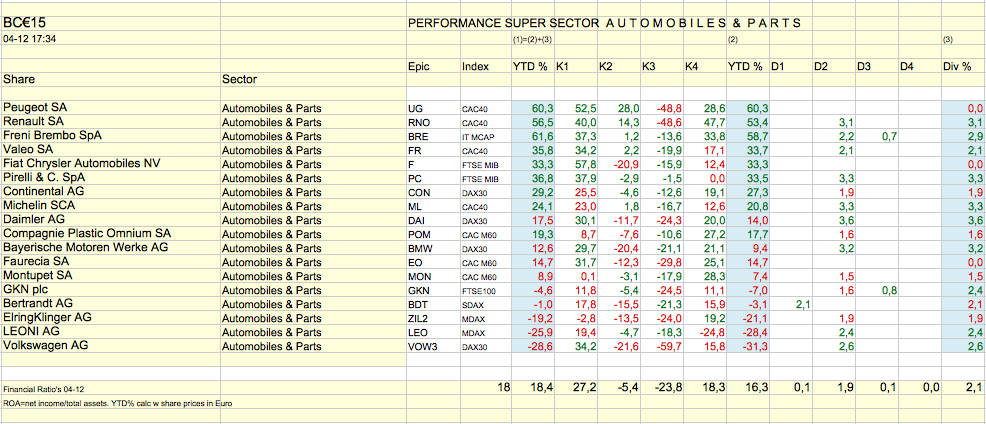Image resolution: width=986 pixels, height=424 pixels.
Task: Select Bayerische Motoren Werke AG cell
Action: coord(110,247)
